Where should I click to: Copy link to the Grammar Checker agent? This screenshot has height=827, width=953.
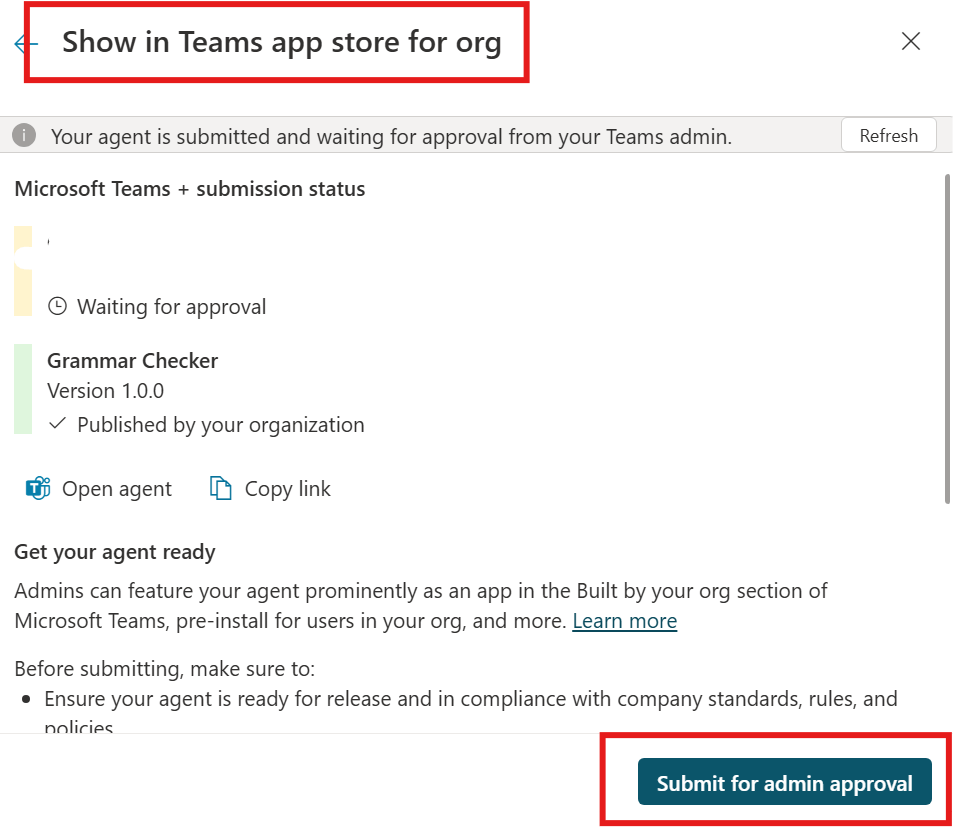click(268, 488)
